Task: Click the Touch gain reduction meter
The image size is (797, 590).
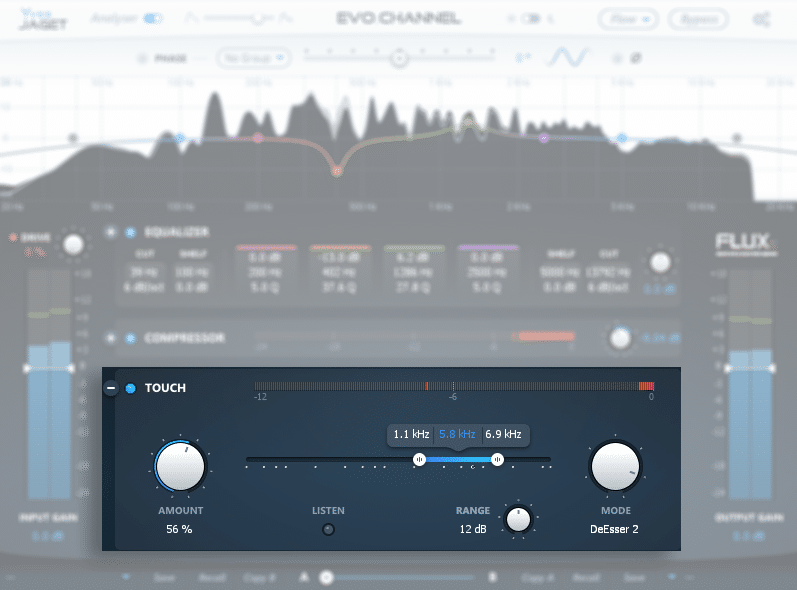Action: pyautogui.click(x=454, y=386)
